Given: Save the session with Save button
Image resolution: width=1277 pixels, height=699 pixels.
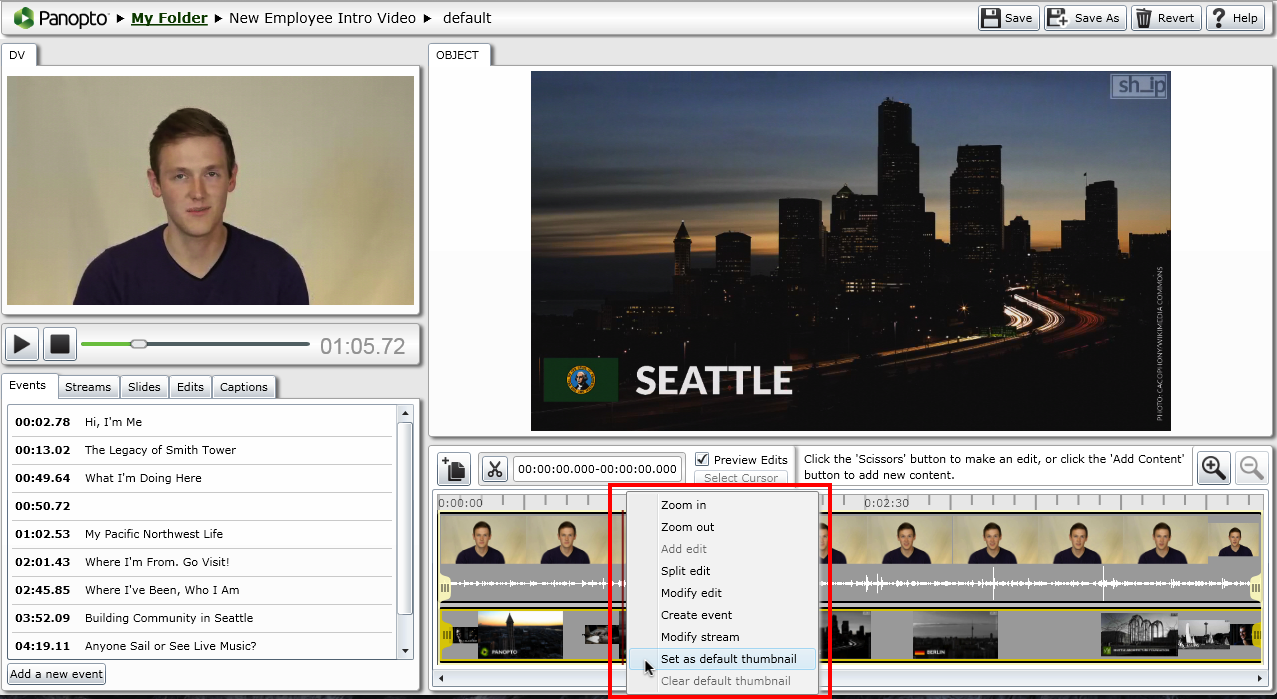Looking at the screenshot, I should coord(1008,18).
